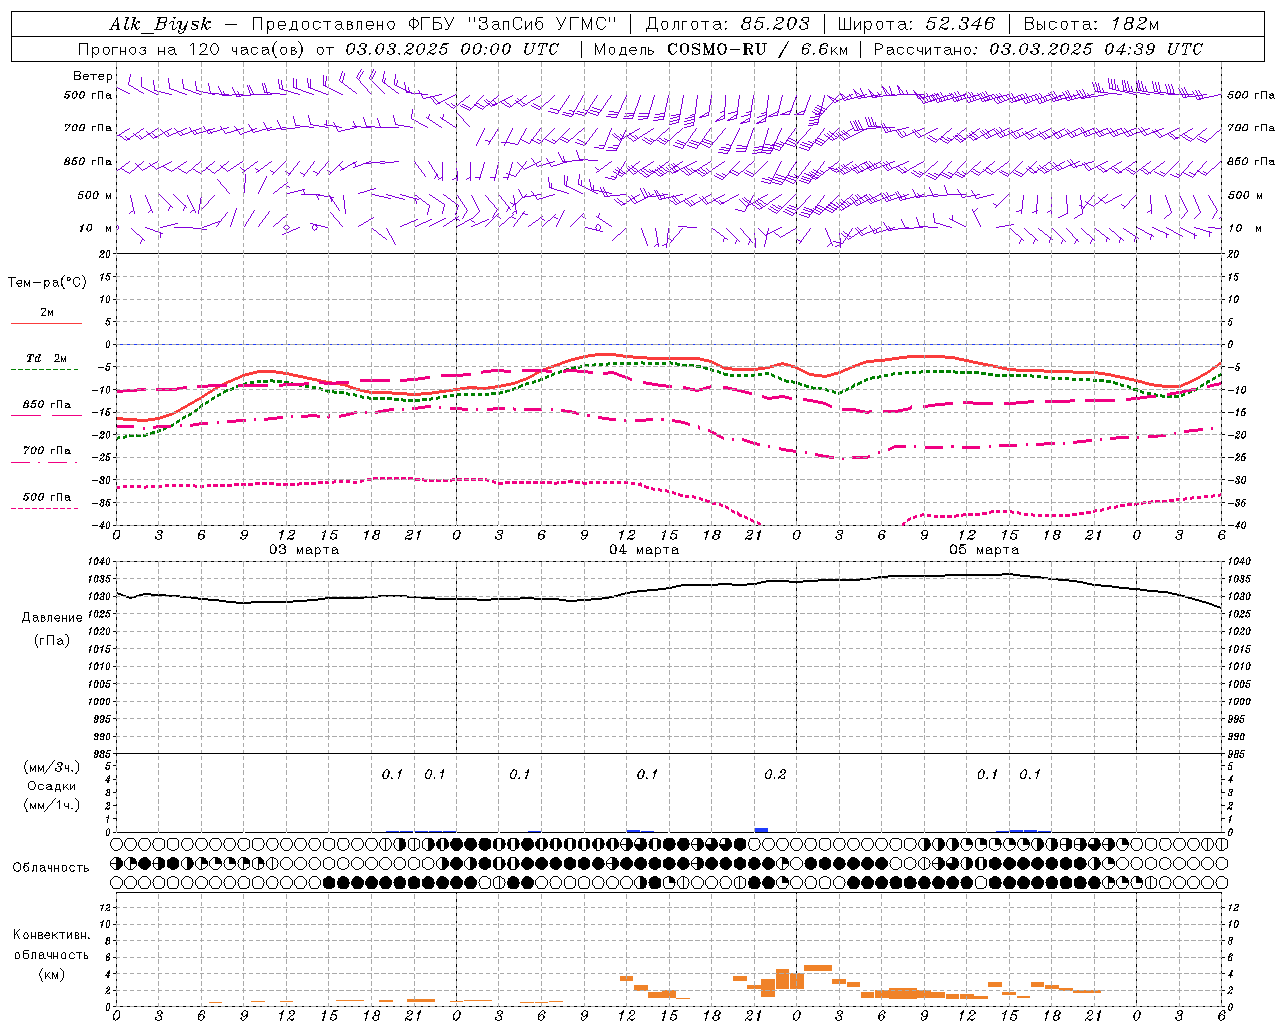This screenshot has height=1024, width=1280.
Task: Click the 0.2 precipitation amount value
Action: coord(775,774)
